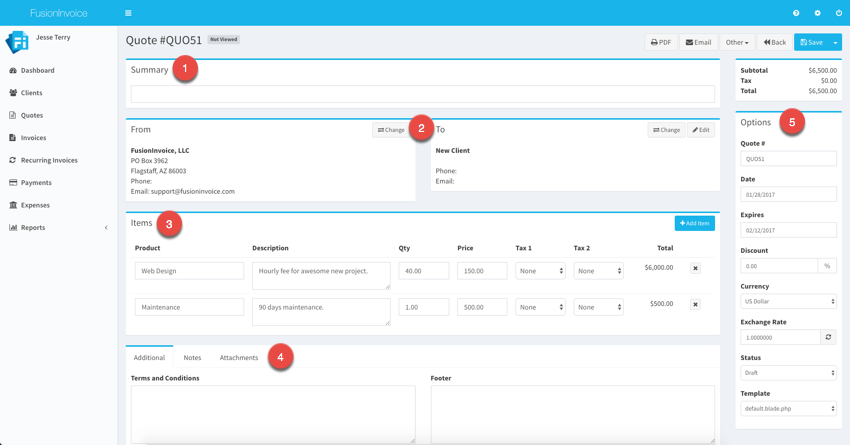The width and height of the screenshot is (850, 445).
Task: Click the Add Item button
Action: click(x=694, y=223)
